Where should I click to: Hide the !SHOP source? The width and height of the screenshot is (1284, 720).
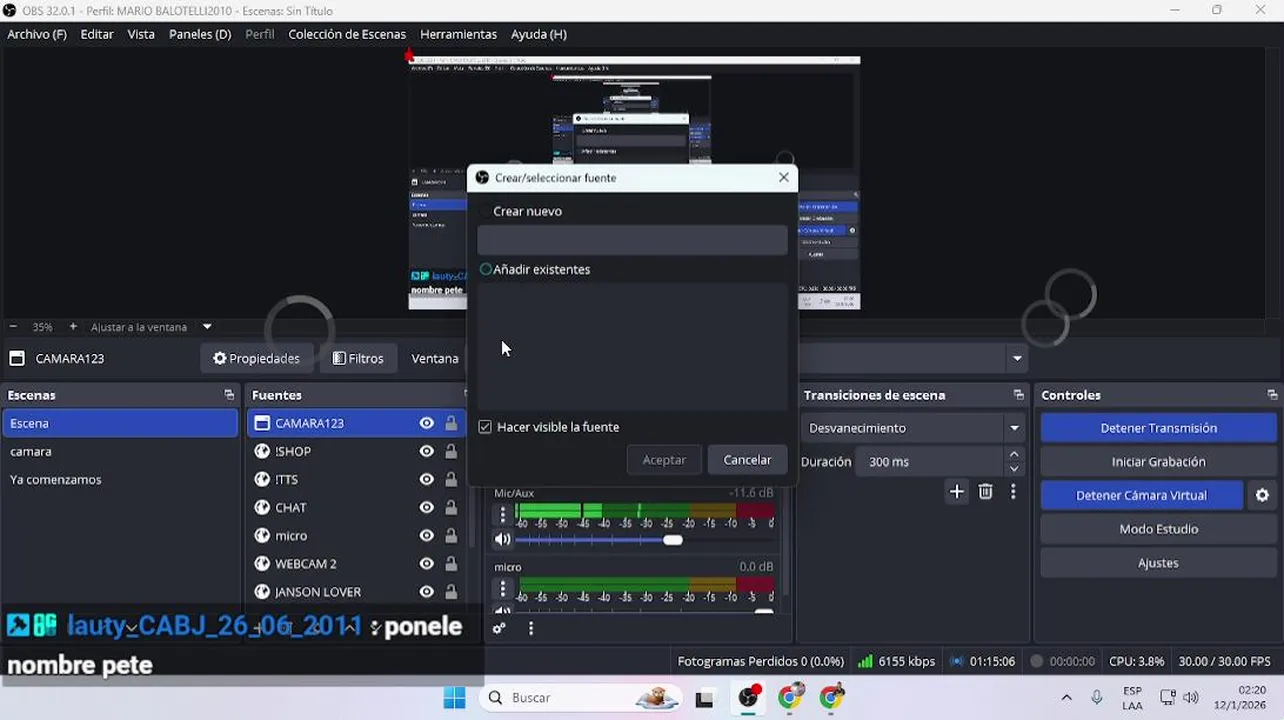click(427, 451)
